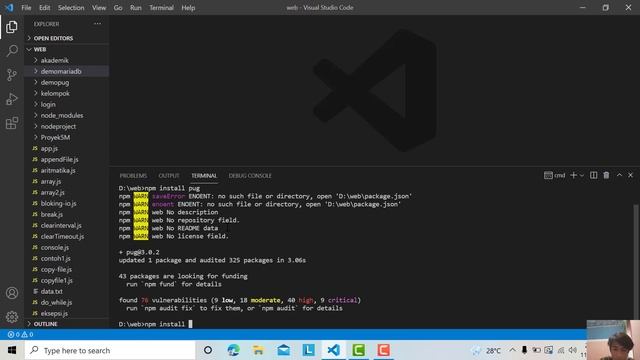
Task: Open appendFile.js file
Action: (67, 159)
